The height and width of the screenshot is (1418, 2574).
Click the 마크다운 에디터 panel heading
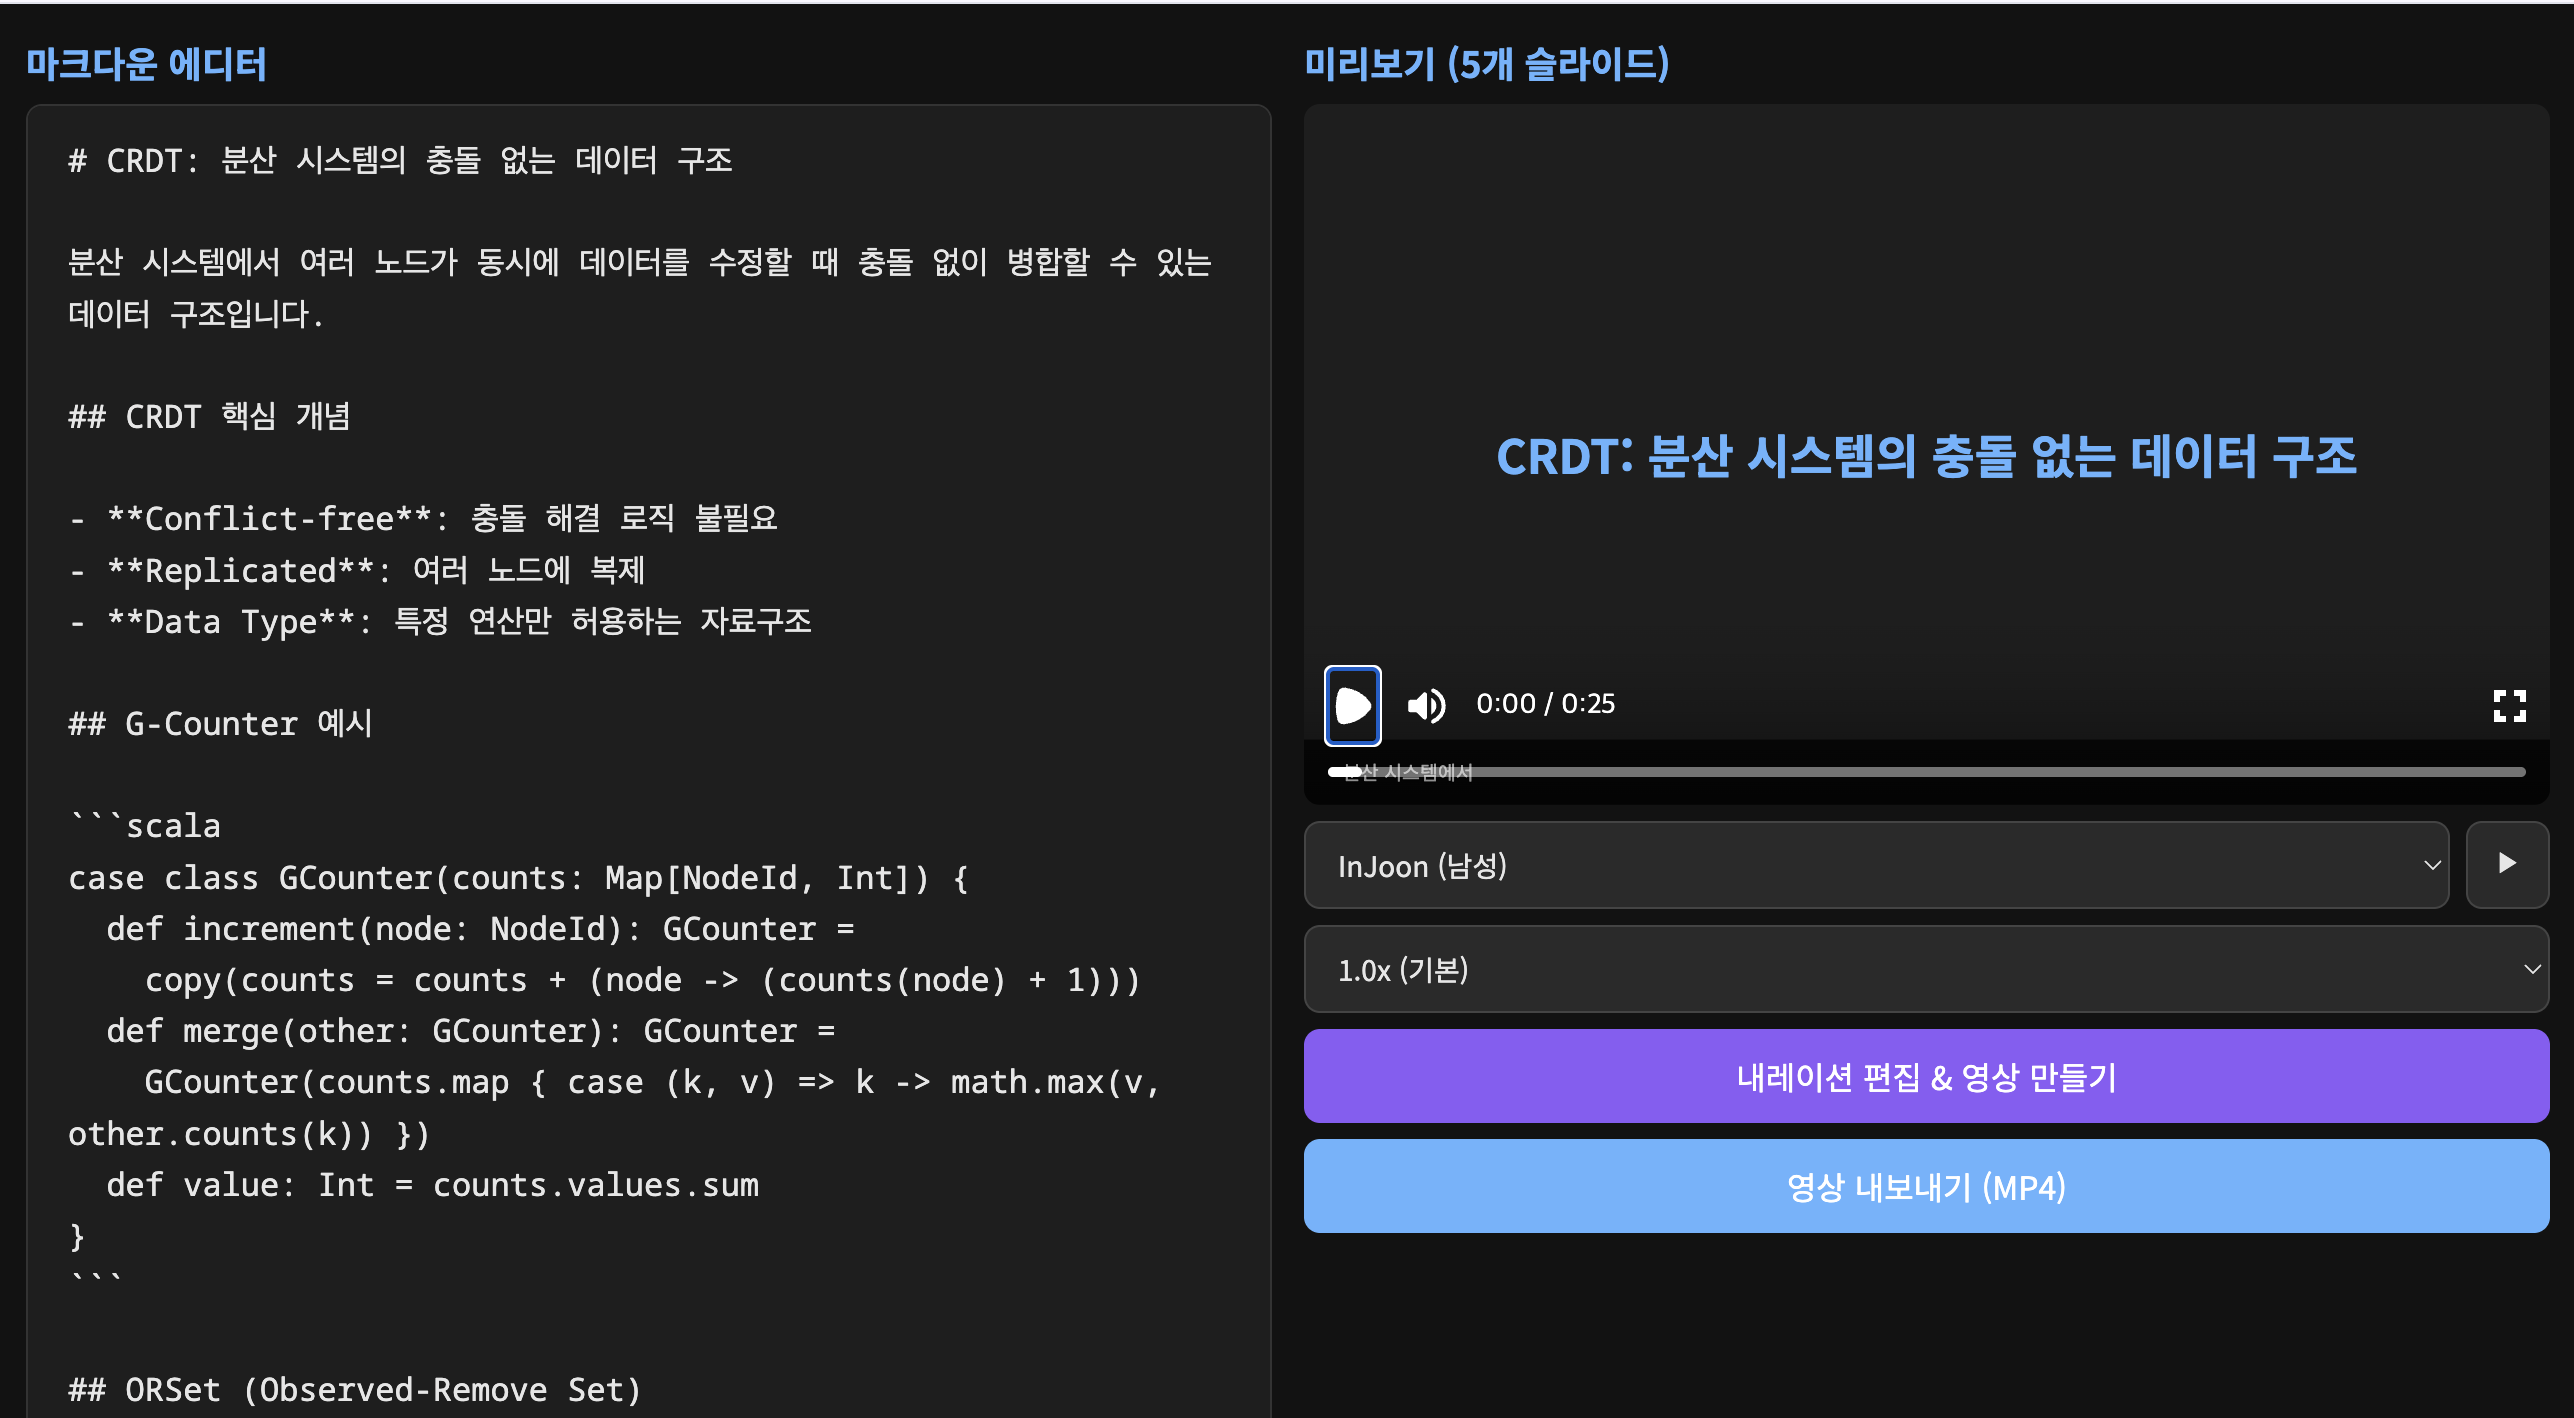[x=146, y=64]
